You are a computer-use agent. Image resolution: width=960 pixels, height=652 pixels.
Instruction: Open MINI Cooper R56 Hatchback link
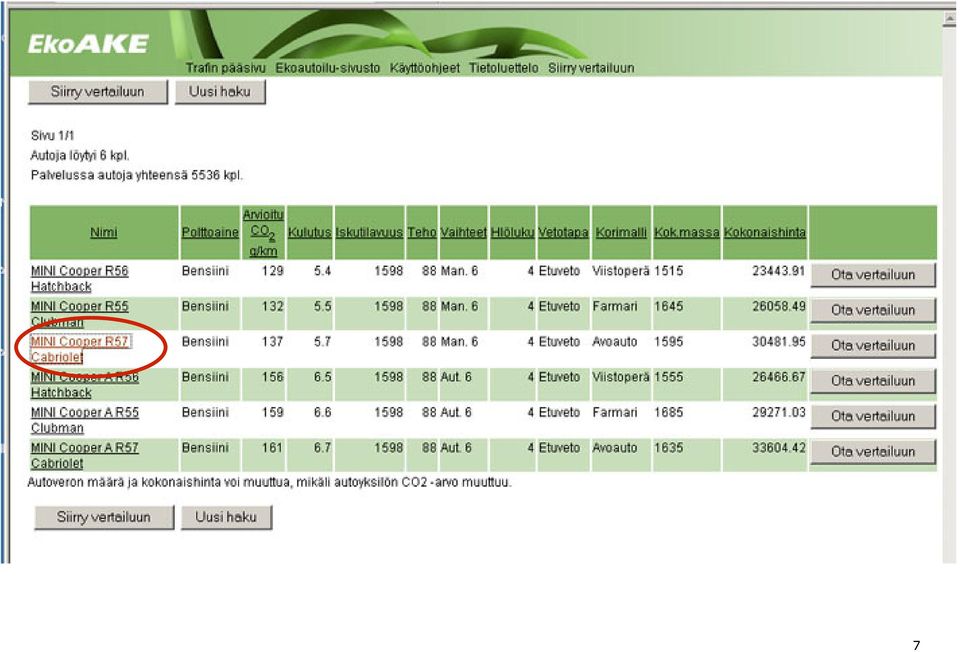click(80, 279)
